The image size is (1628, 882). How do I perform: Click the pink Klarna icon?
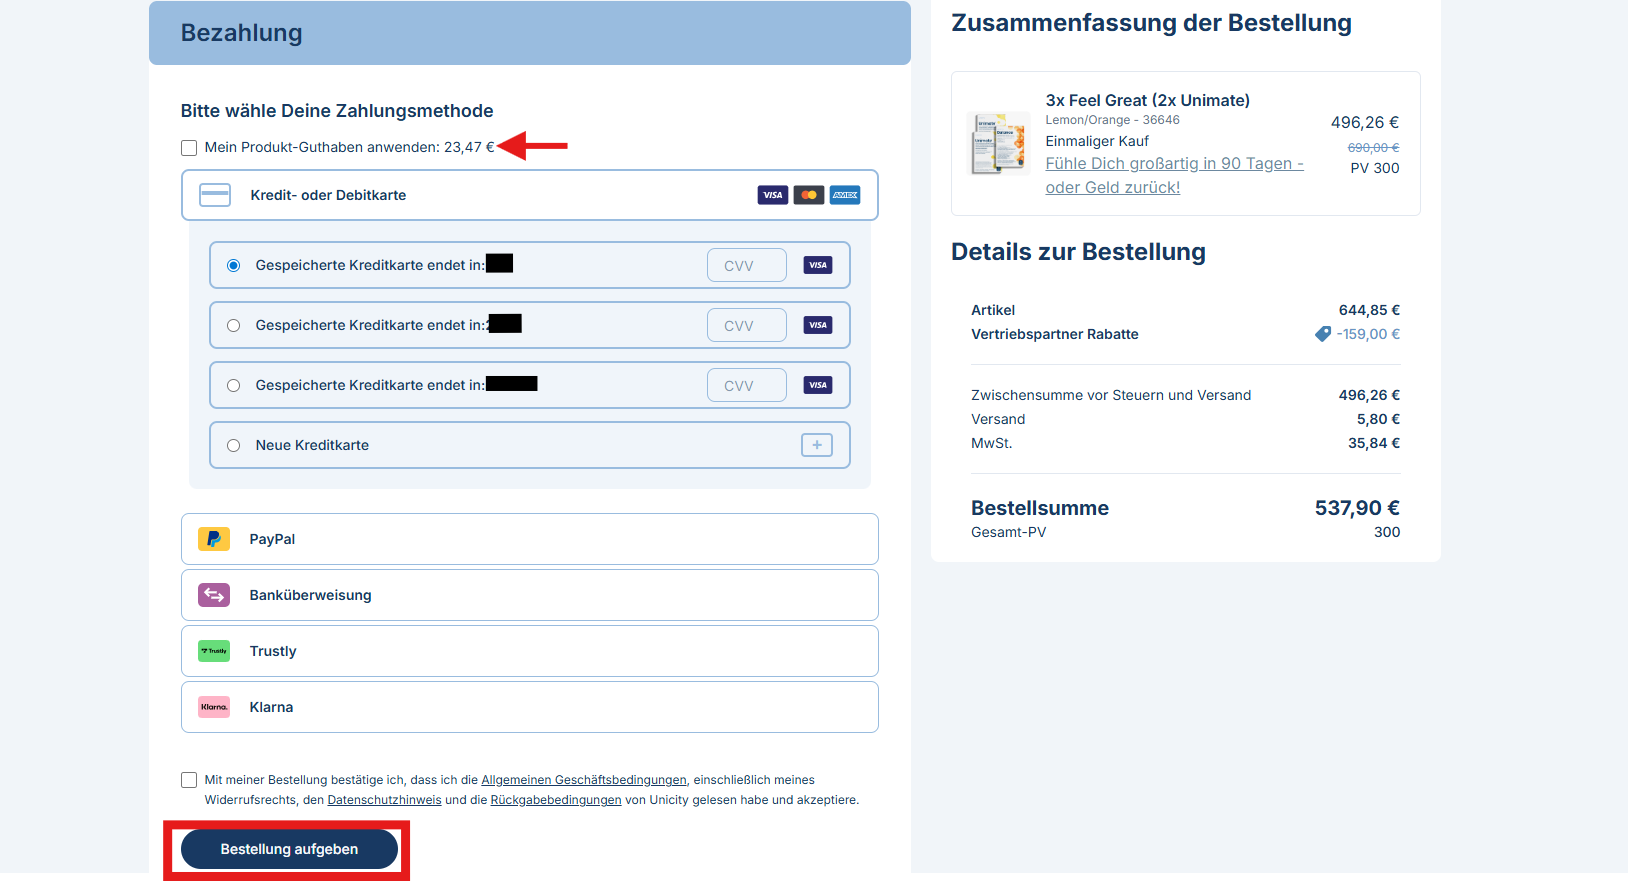click(x=214, y=707)
